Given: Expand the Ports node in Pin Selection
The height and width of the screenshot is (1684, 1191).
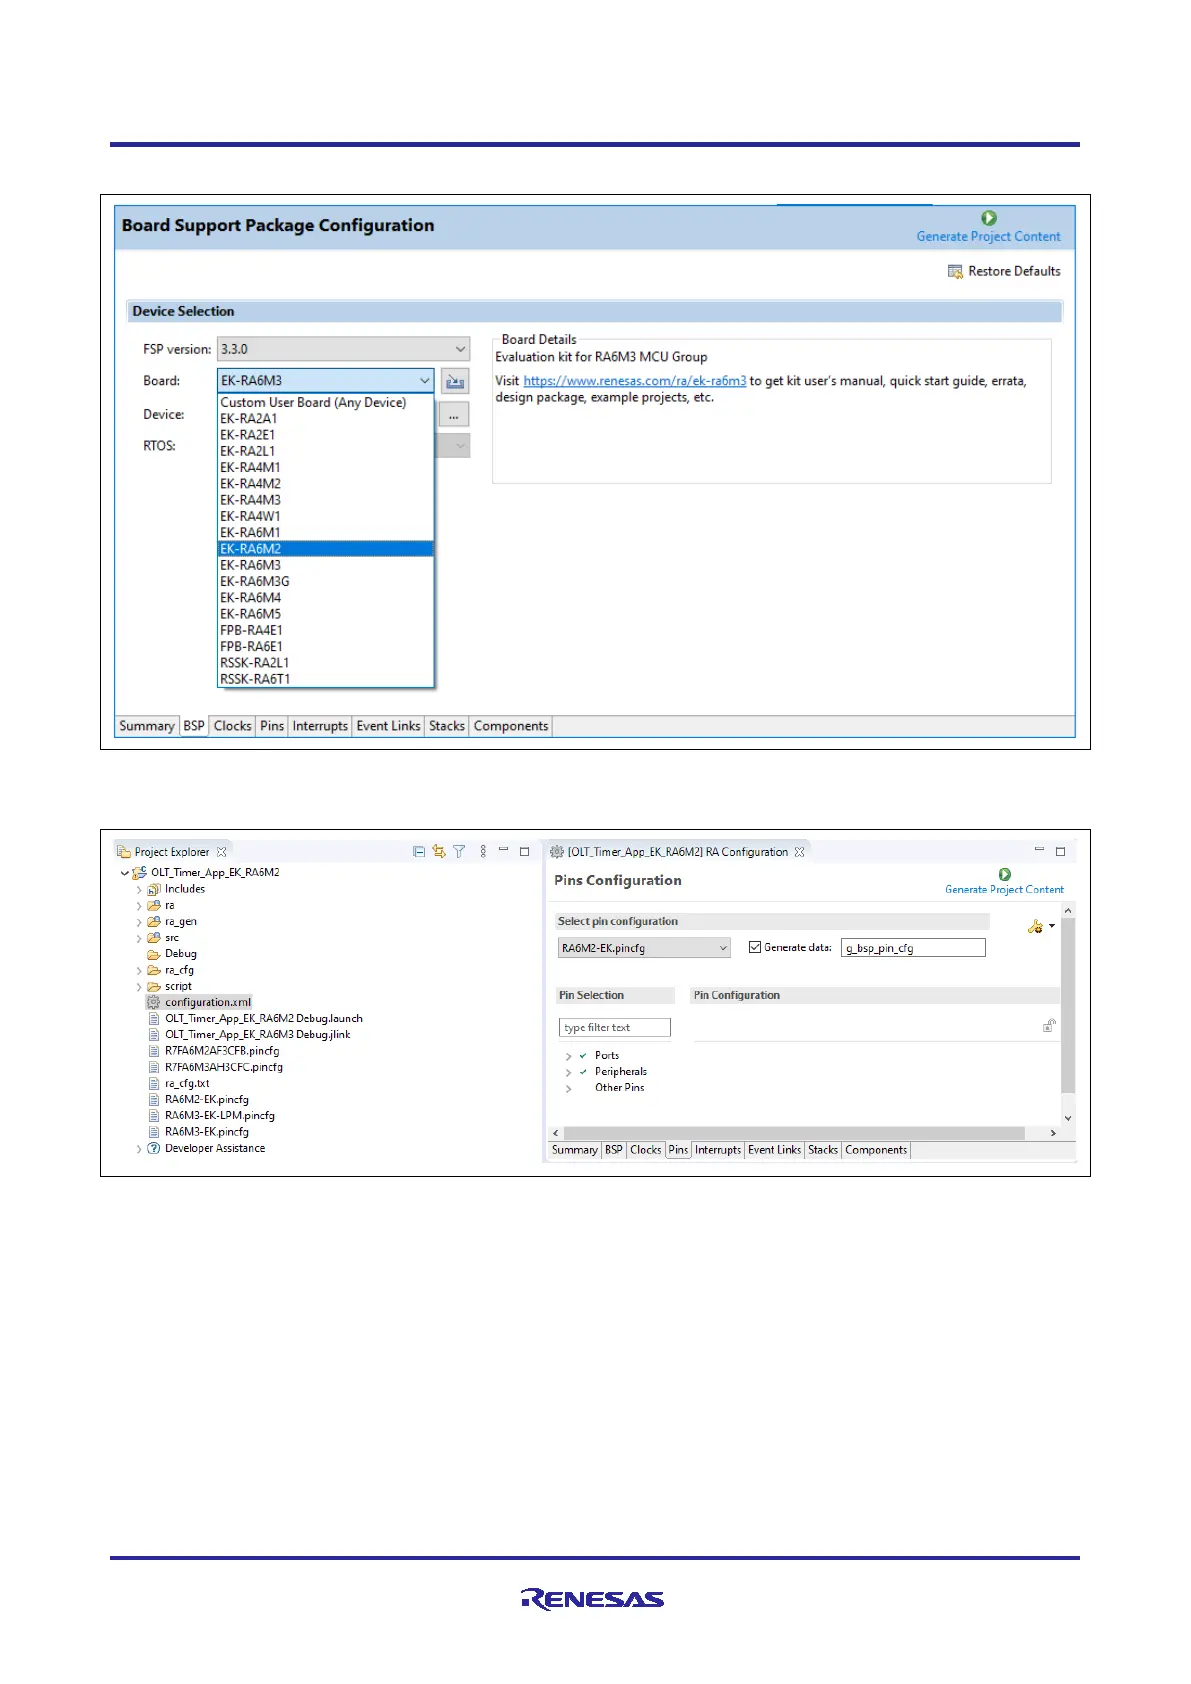Looking at the screenshot, I should click(569, 1056).
